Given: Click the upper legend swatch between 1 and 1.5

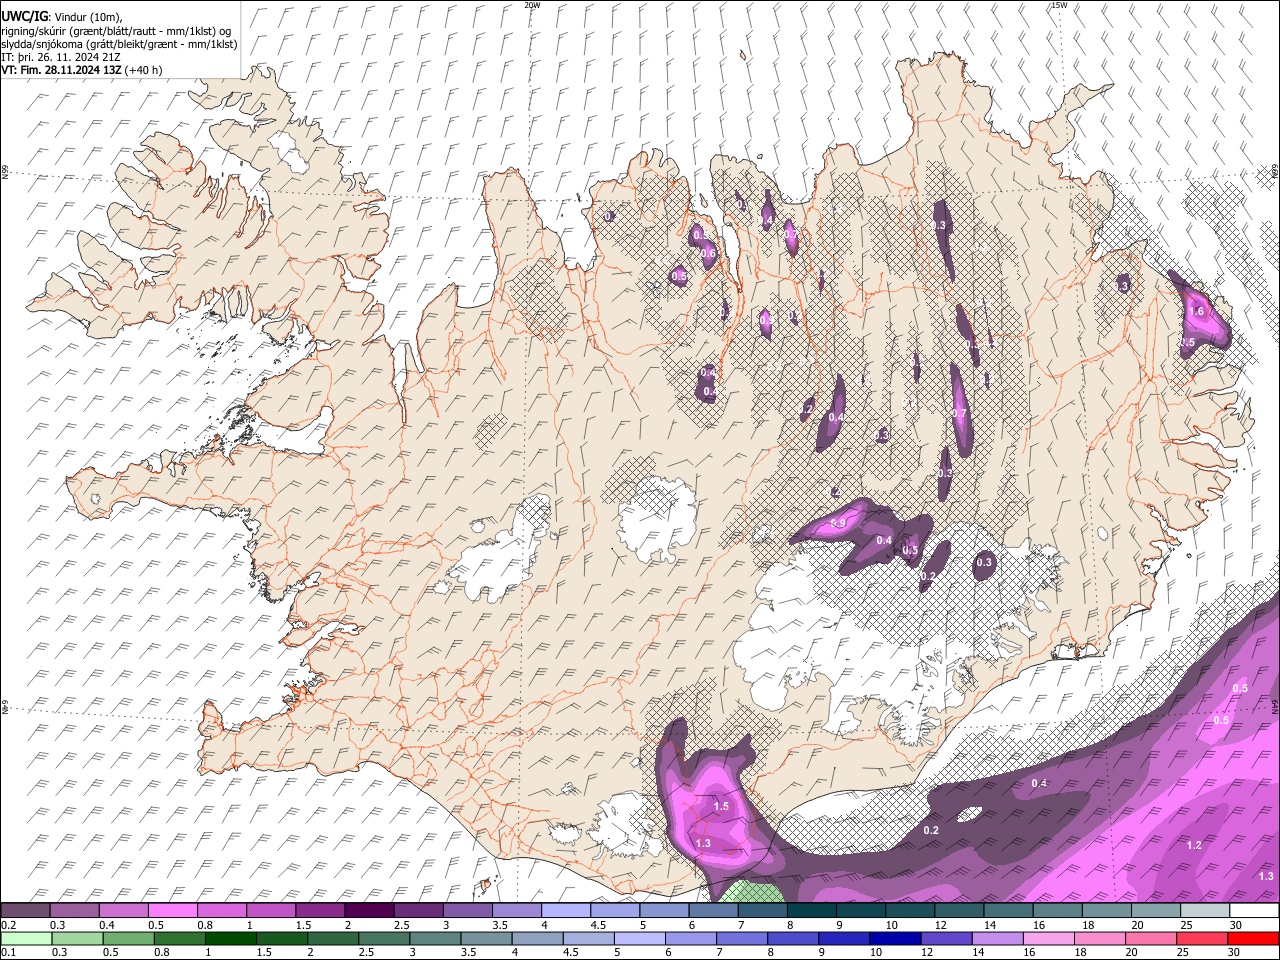Looking at the screenshot, I should [x=271, y=910].
